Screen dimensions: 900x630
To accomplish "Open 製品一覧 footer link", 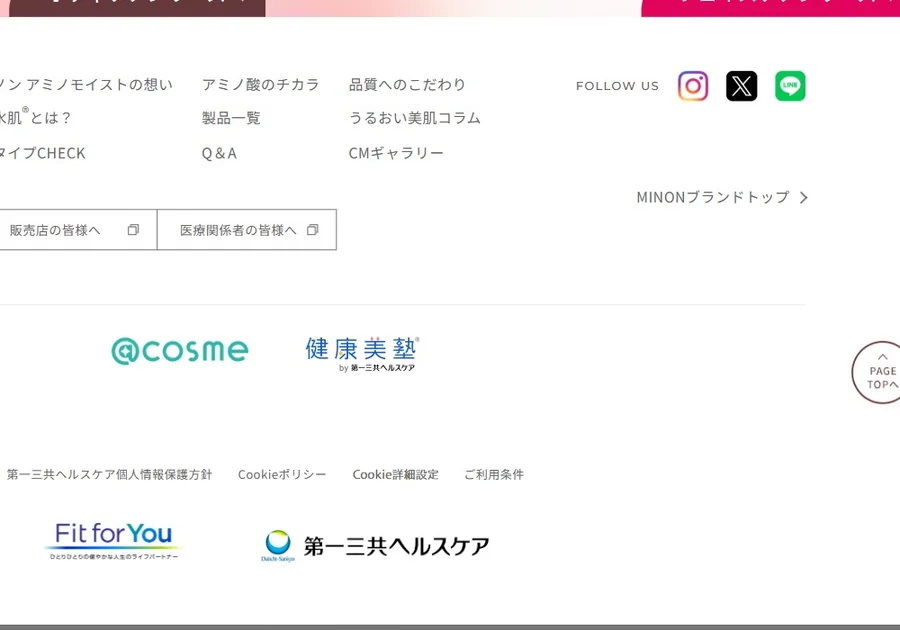I will (231, 118).
